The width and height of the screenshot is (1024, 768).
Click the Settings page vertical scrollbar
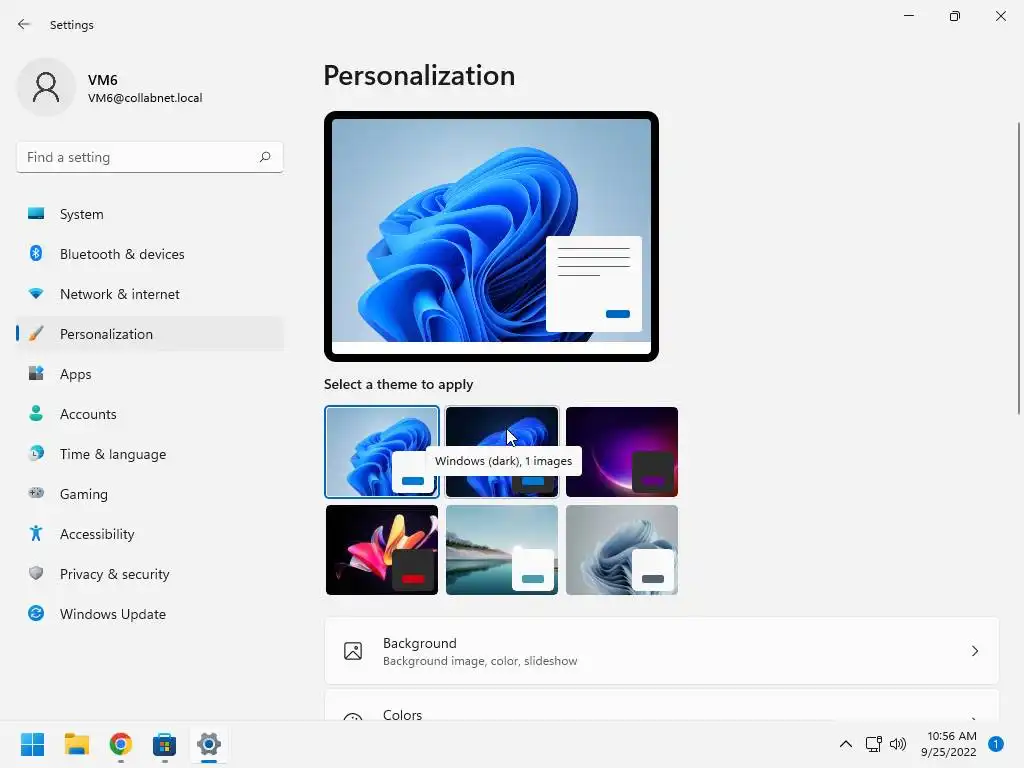(1018, 268)
